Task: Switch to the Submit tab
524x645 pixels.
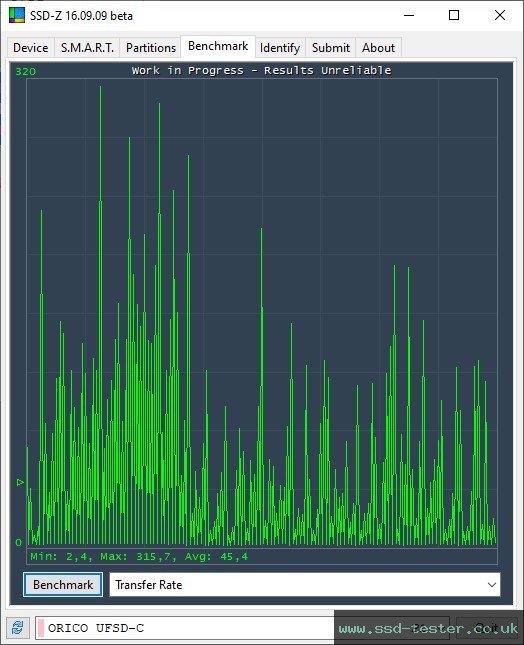Action: pos(331,48)
